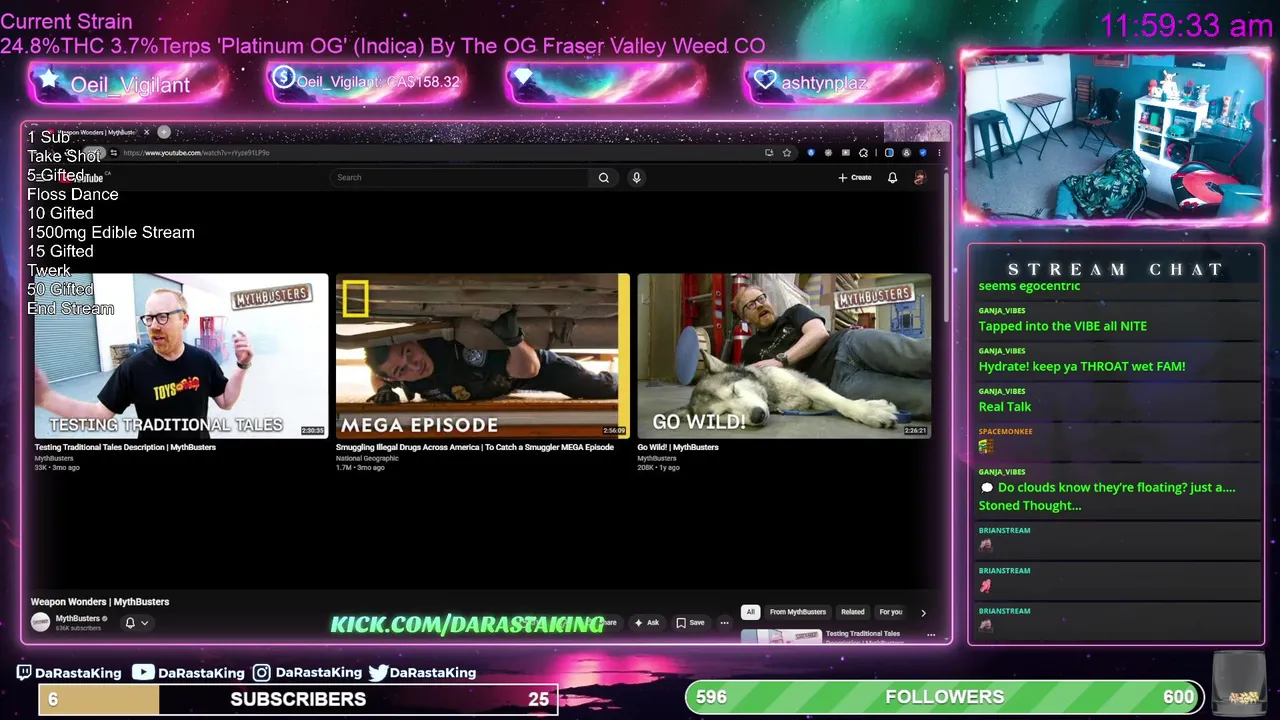Click chat message 'Hydrate! keep ya THROAT wet FAM!'
Viewport: 1280px width, 720px height.
(1081, 366)
